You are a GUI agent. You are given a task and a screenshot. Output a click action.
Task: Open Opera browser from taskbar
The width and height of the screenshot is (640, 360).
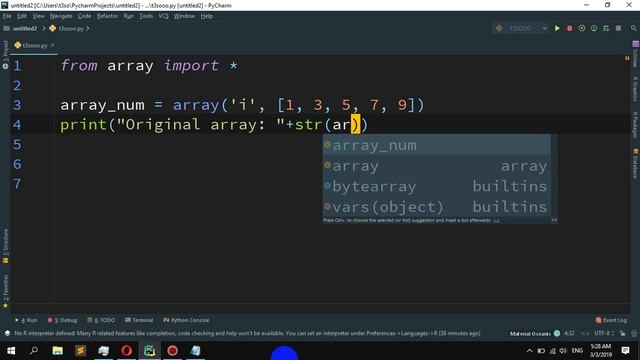point(127,351)
